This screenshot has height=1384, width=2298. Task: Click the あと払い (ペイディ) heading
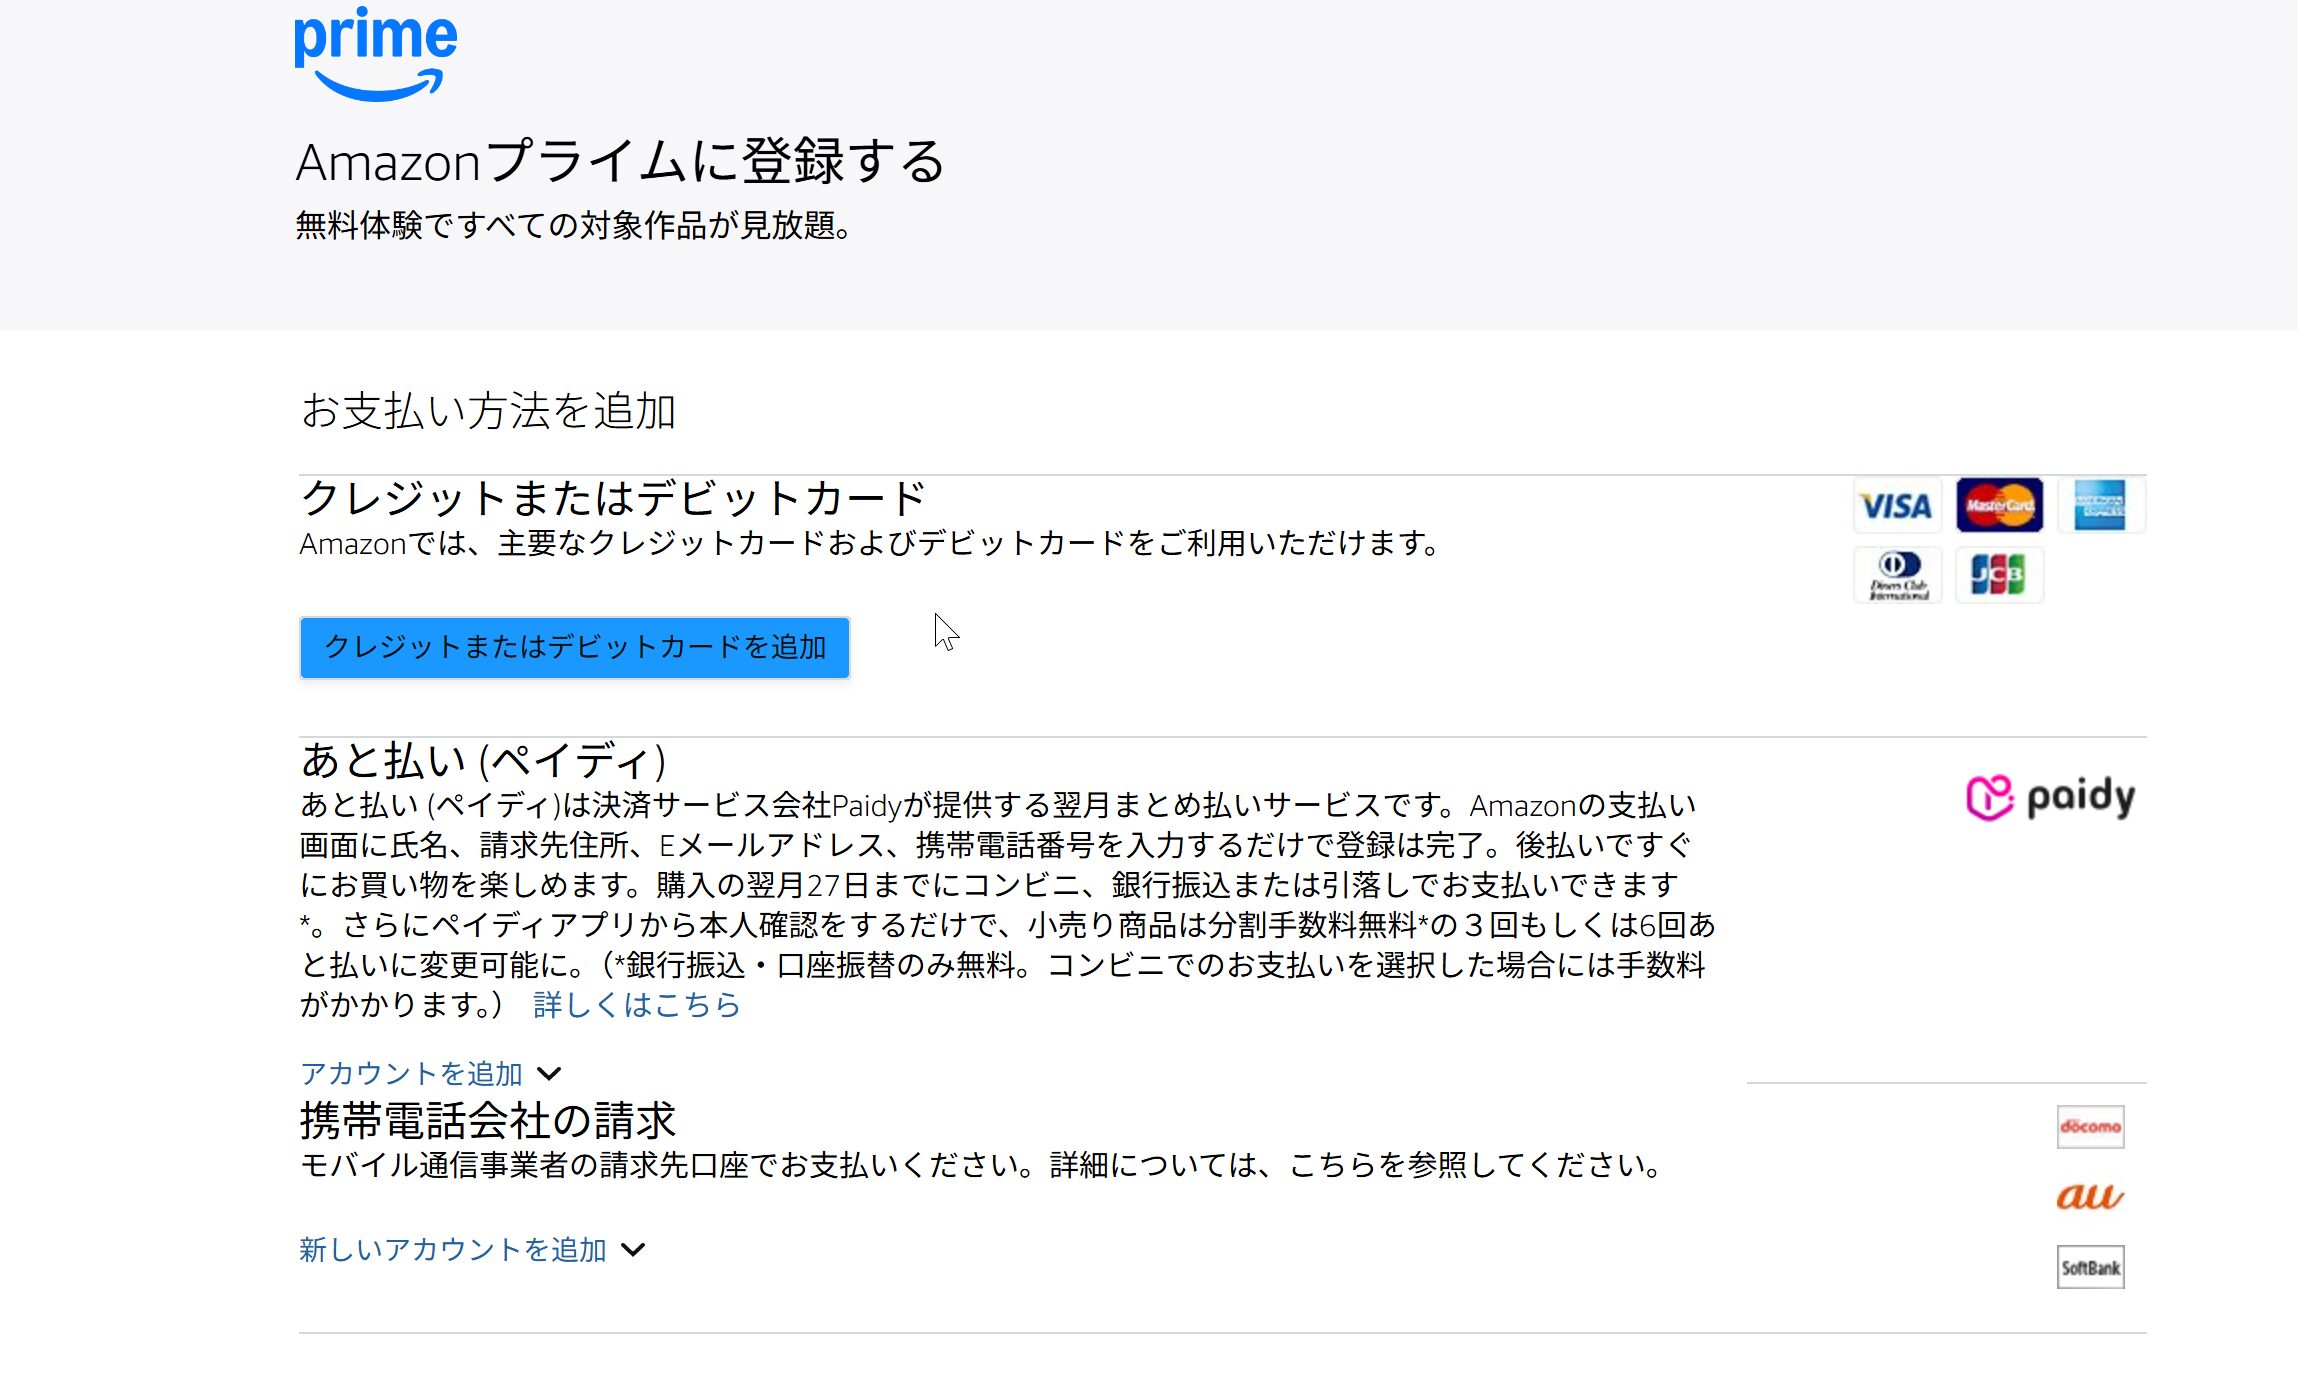(483, 761)
